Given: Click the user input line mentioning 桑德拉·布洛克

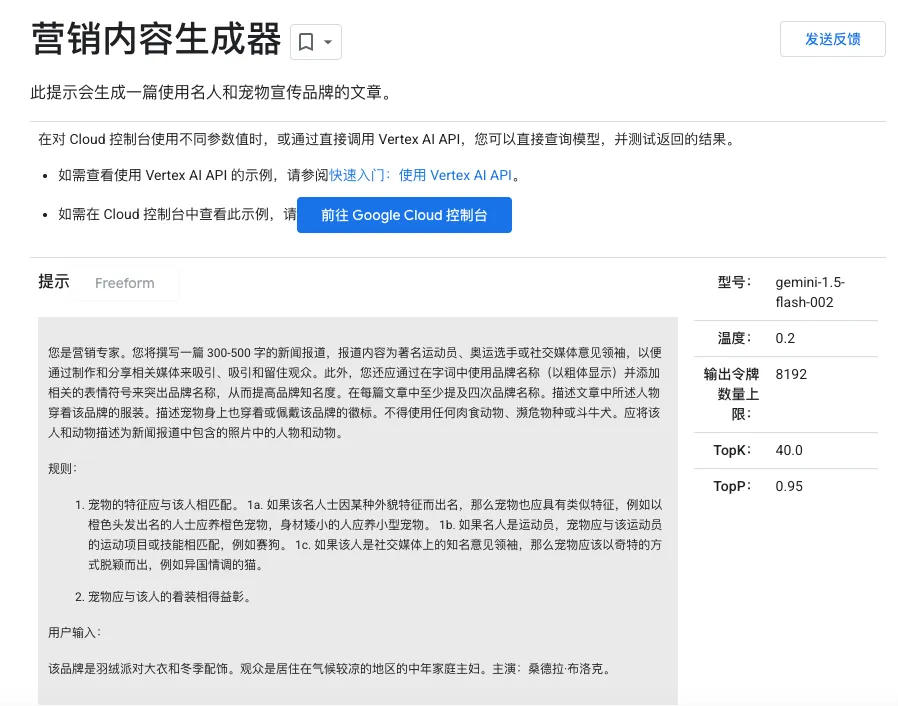Looking at the screenshot, I should [x=329, y=668].
